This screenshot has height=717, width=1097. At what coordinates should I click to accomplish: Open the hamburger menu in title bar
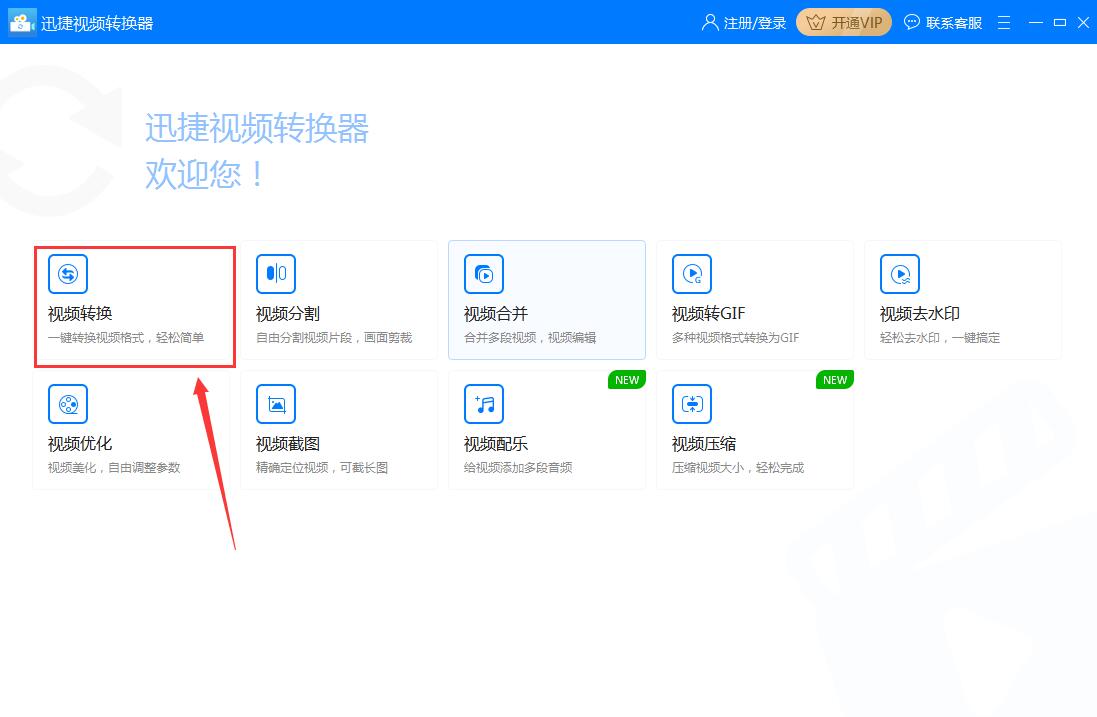pyautogui.click(x=1003, y=21)
